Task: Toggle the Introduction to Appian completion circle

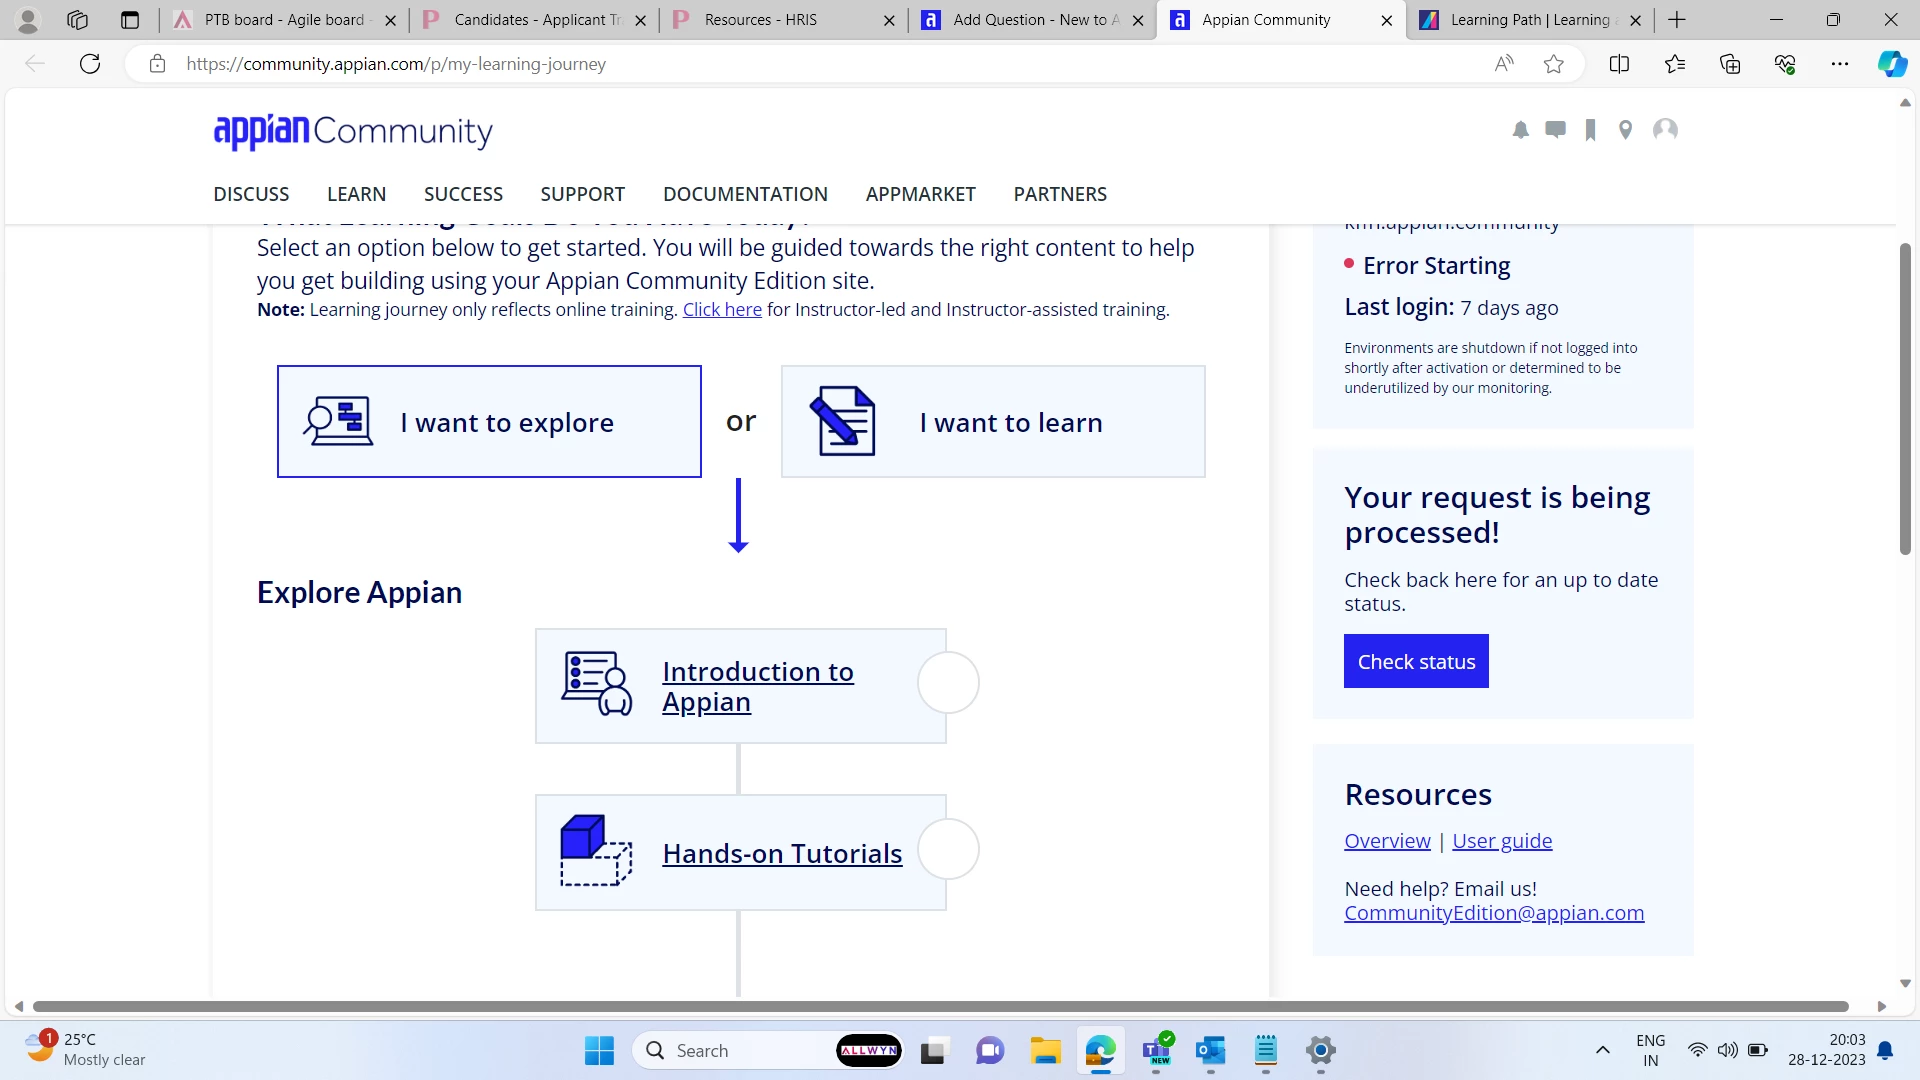Action: [948, 683]
